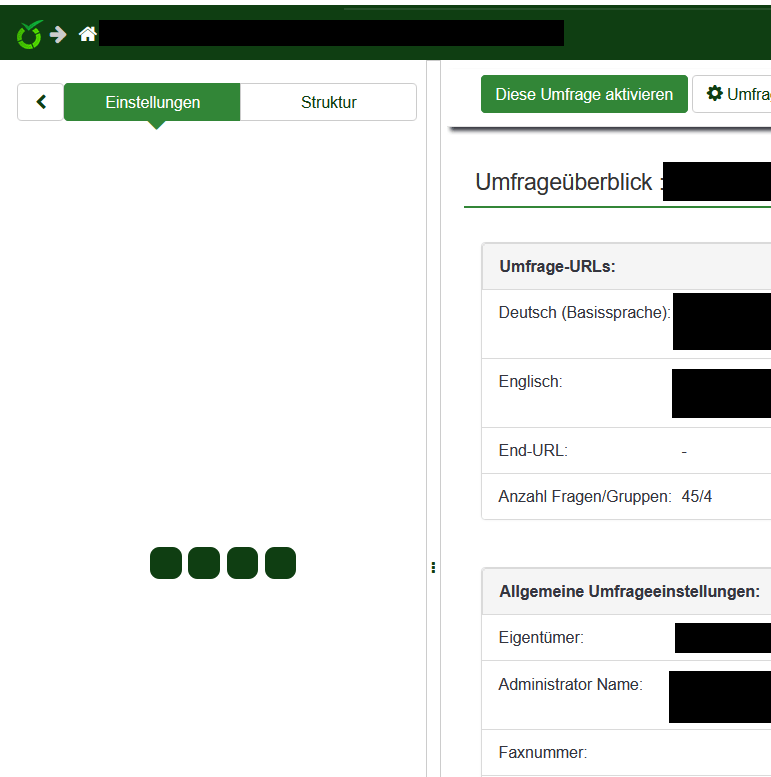Click the Eigentümer value field
This screenshot has height=777, width=771.
click(722, 637)
